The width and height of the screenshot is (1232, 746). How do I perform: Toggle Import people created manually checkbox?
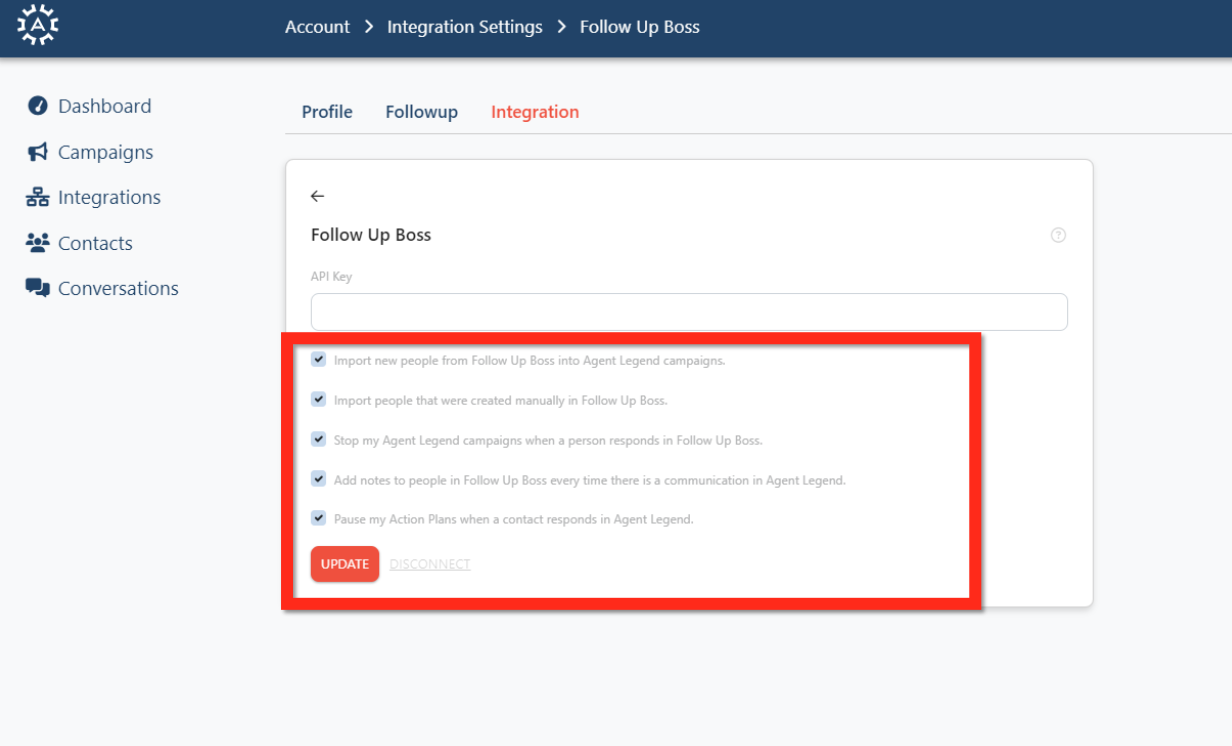pos(318,399)
